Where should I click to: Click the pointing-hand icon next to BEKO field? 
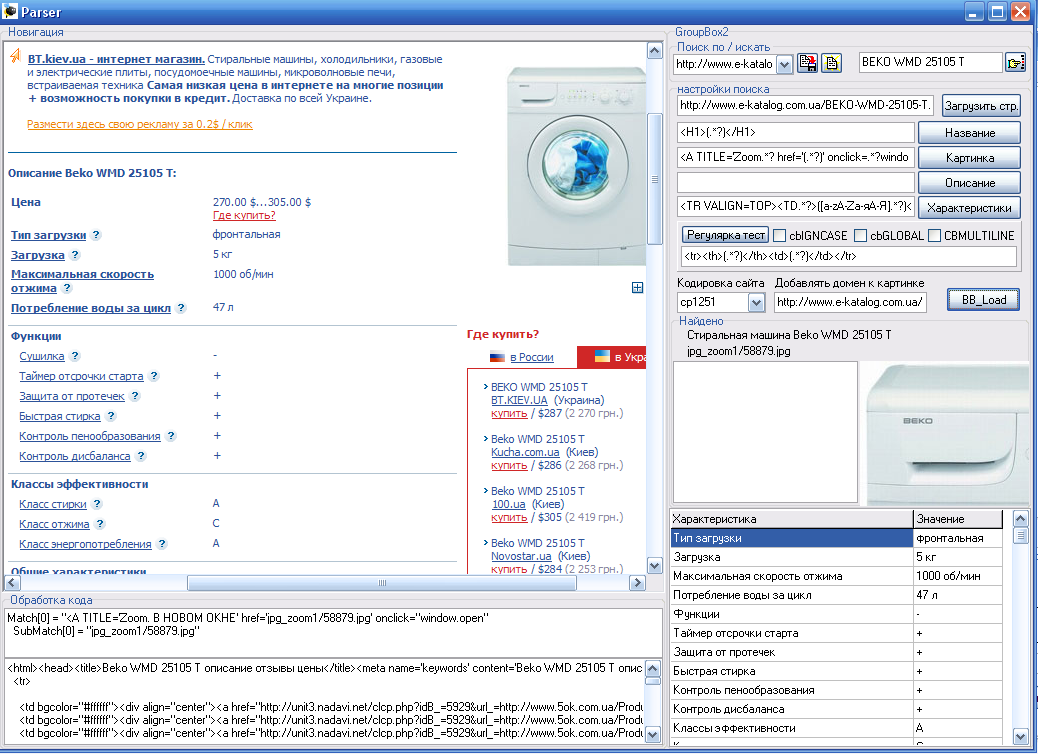tap(1016, 64)
